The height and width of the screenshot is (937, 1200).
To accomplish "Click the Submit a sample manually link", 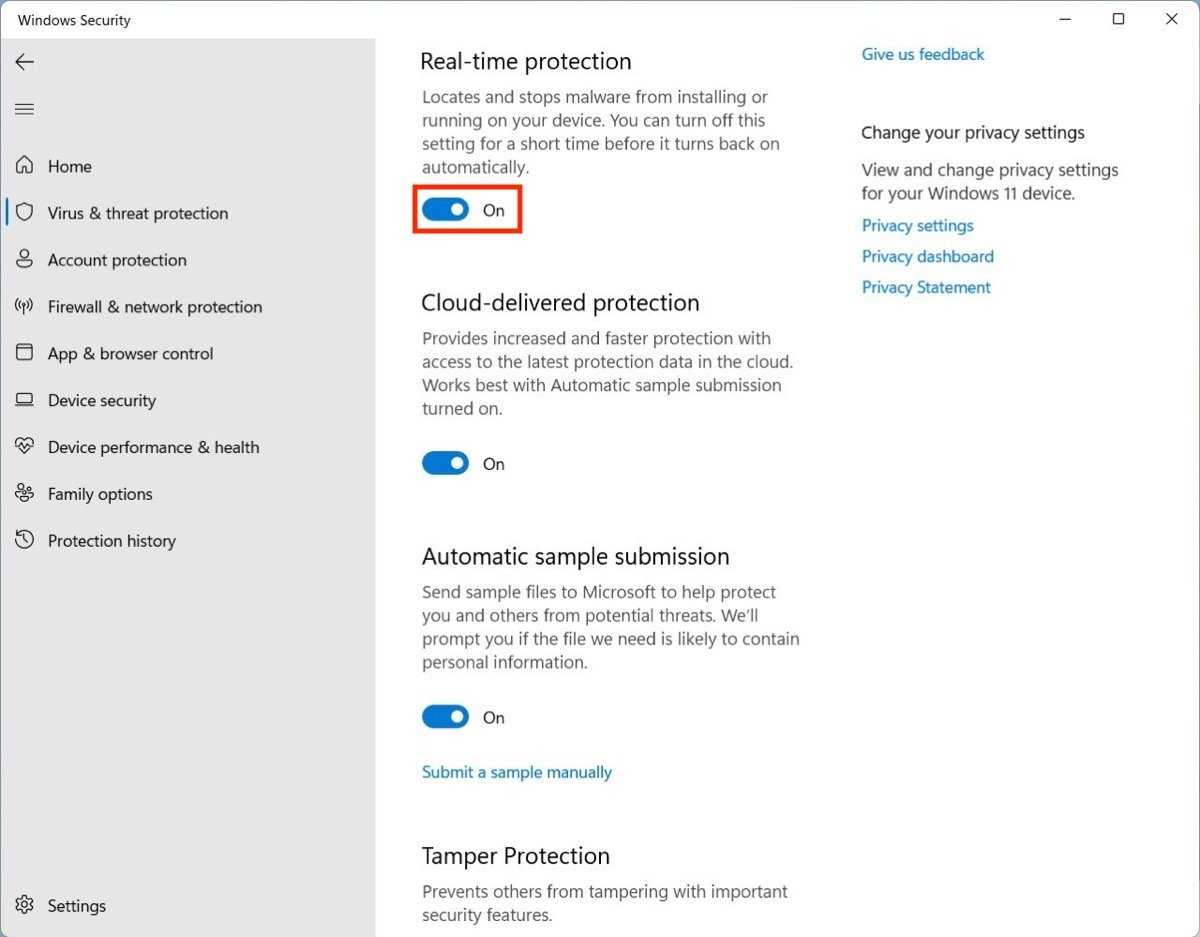I will point(517,772).
